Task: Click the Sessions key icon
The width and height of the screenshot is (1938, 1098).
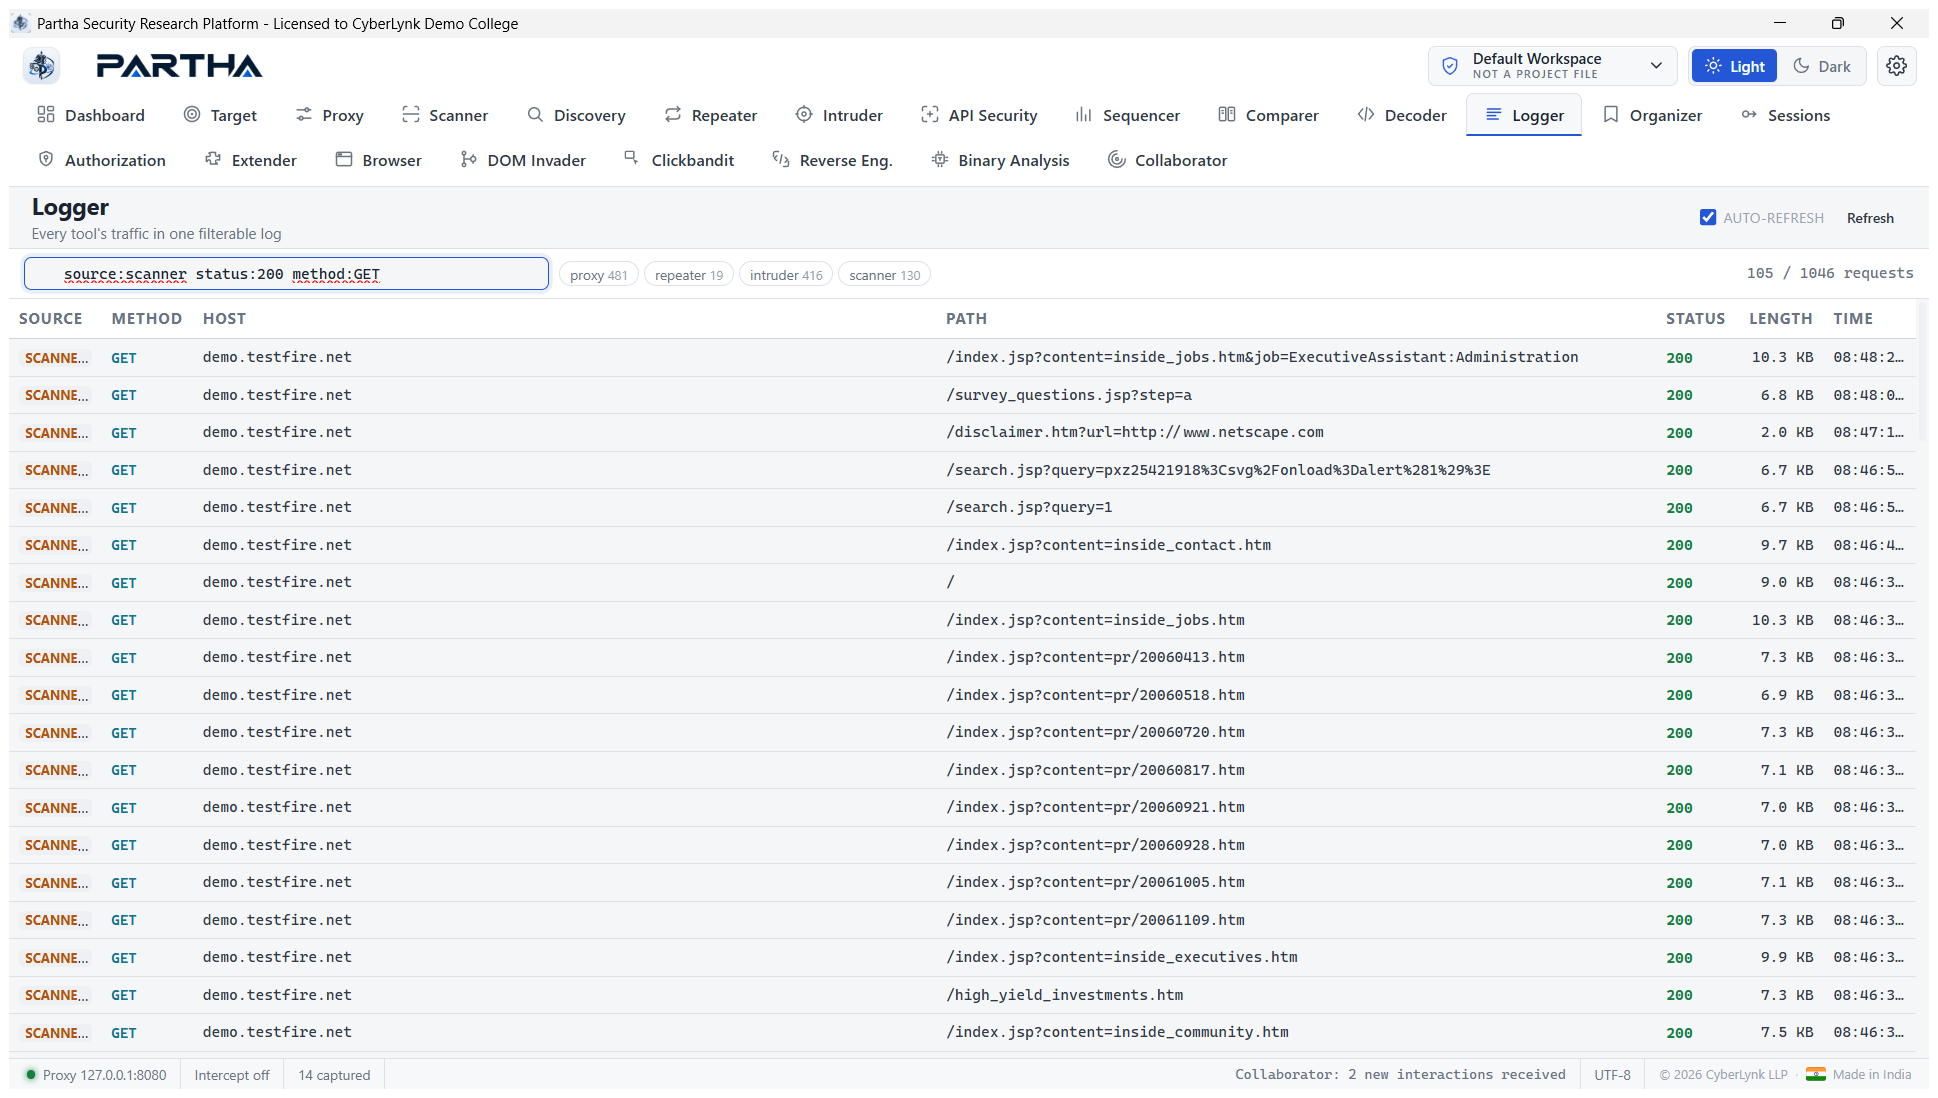Action: [x=1749, y=115]
